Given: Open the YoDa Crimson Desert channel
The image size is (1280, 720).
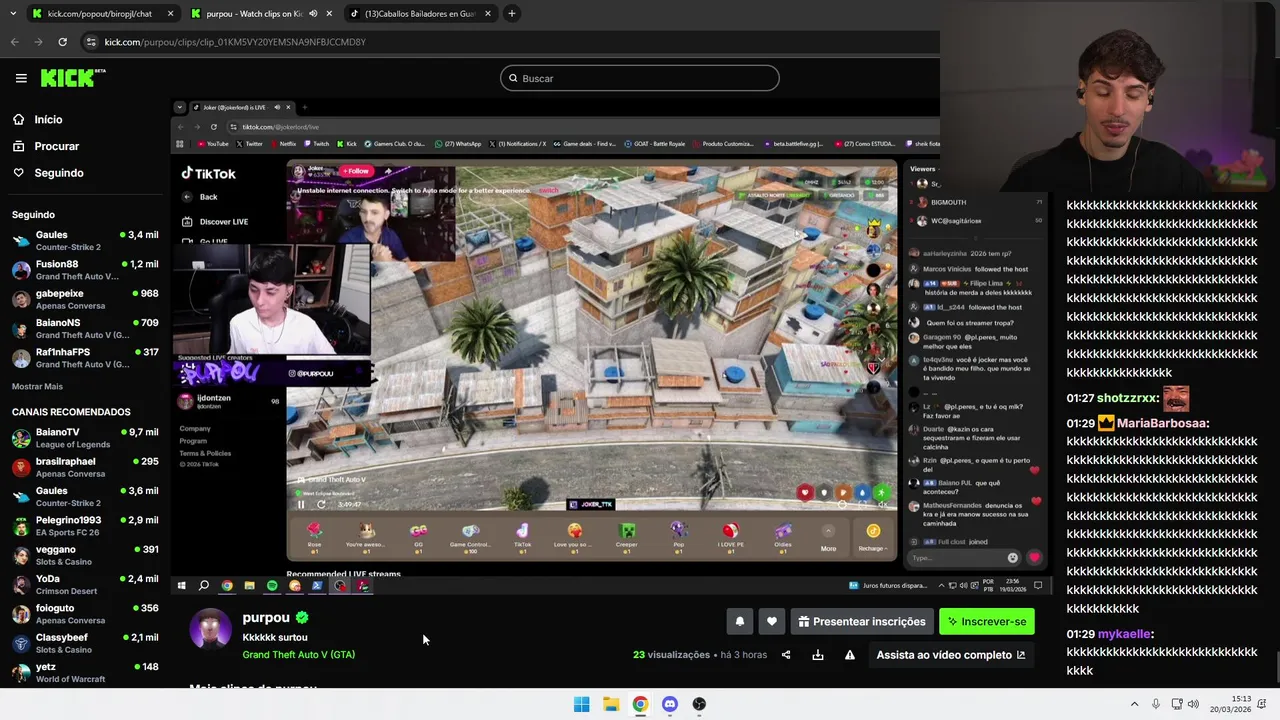Looking at the screenshot, I should click(x=85, y=584).
